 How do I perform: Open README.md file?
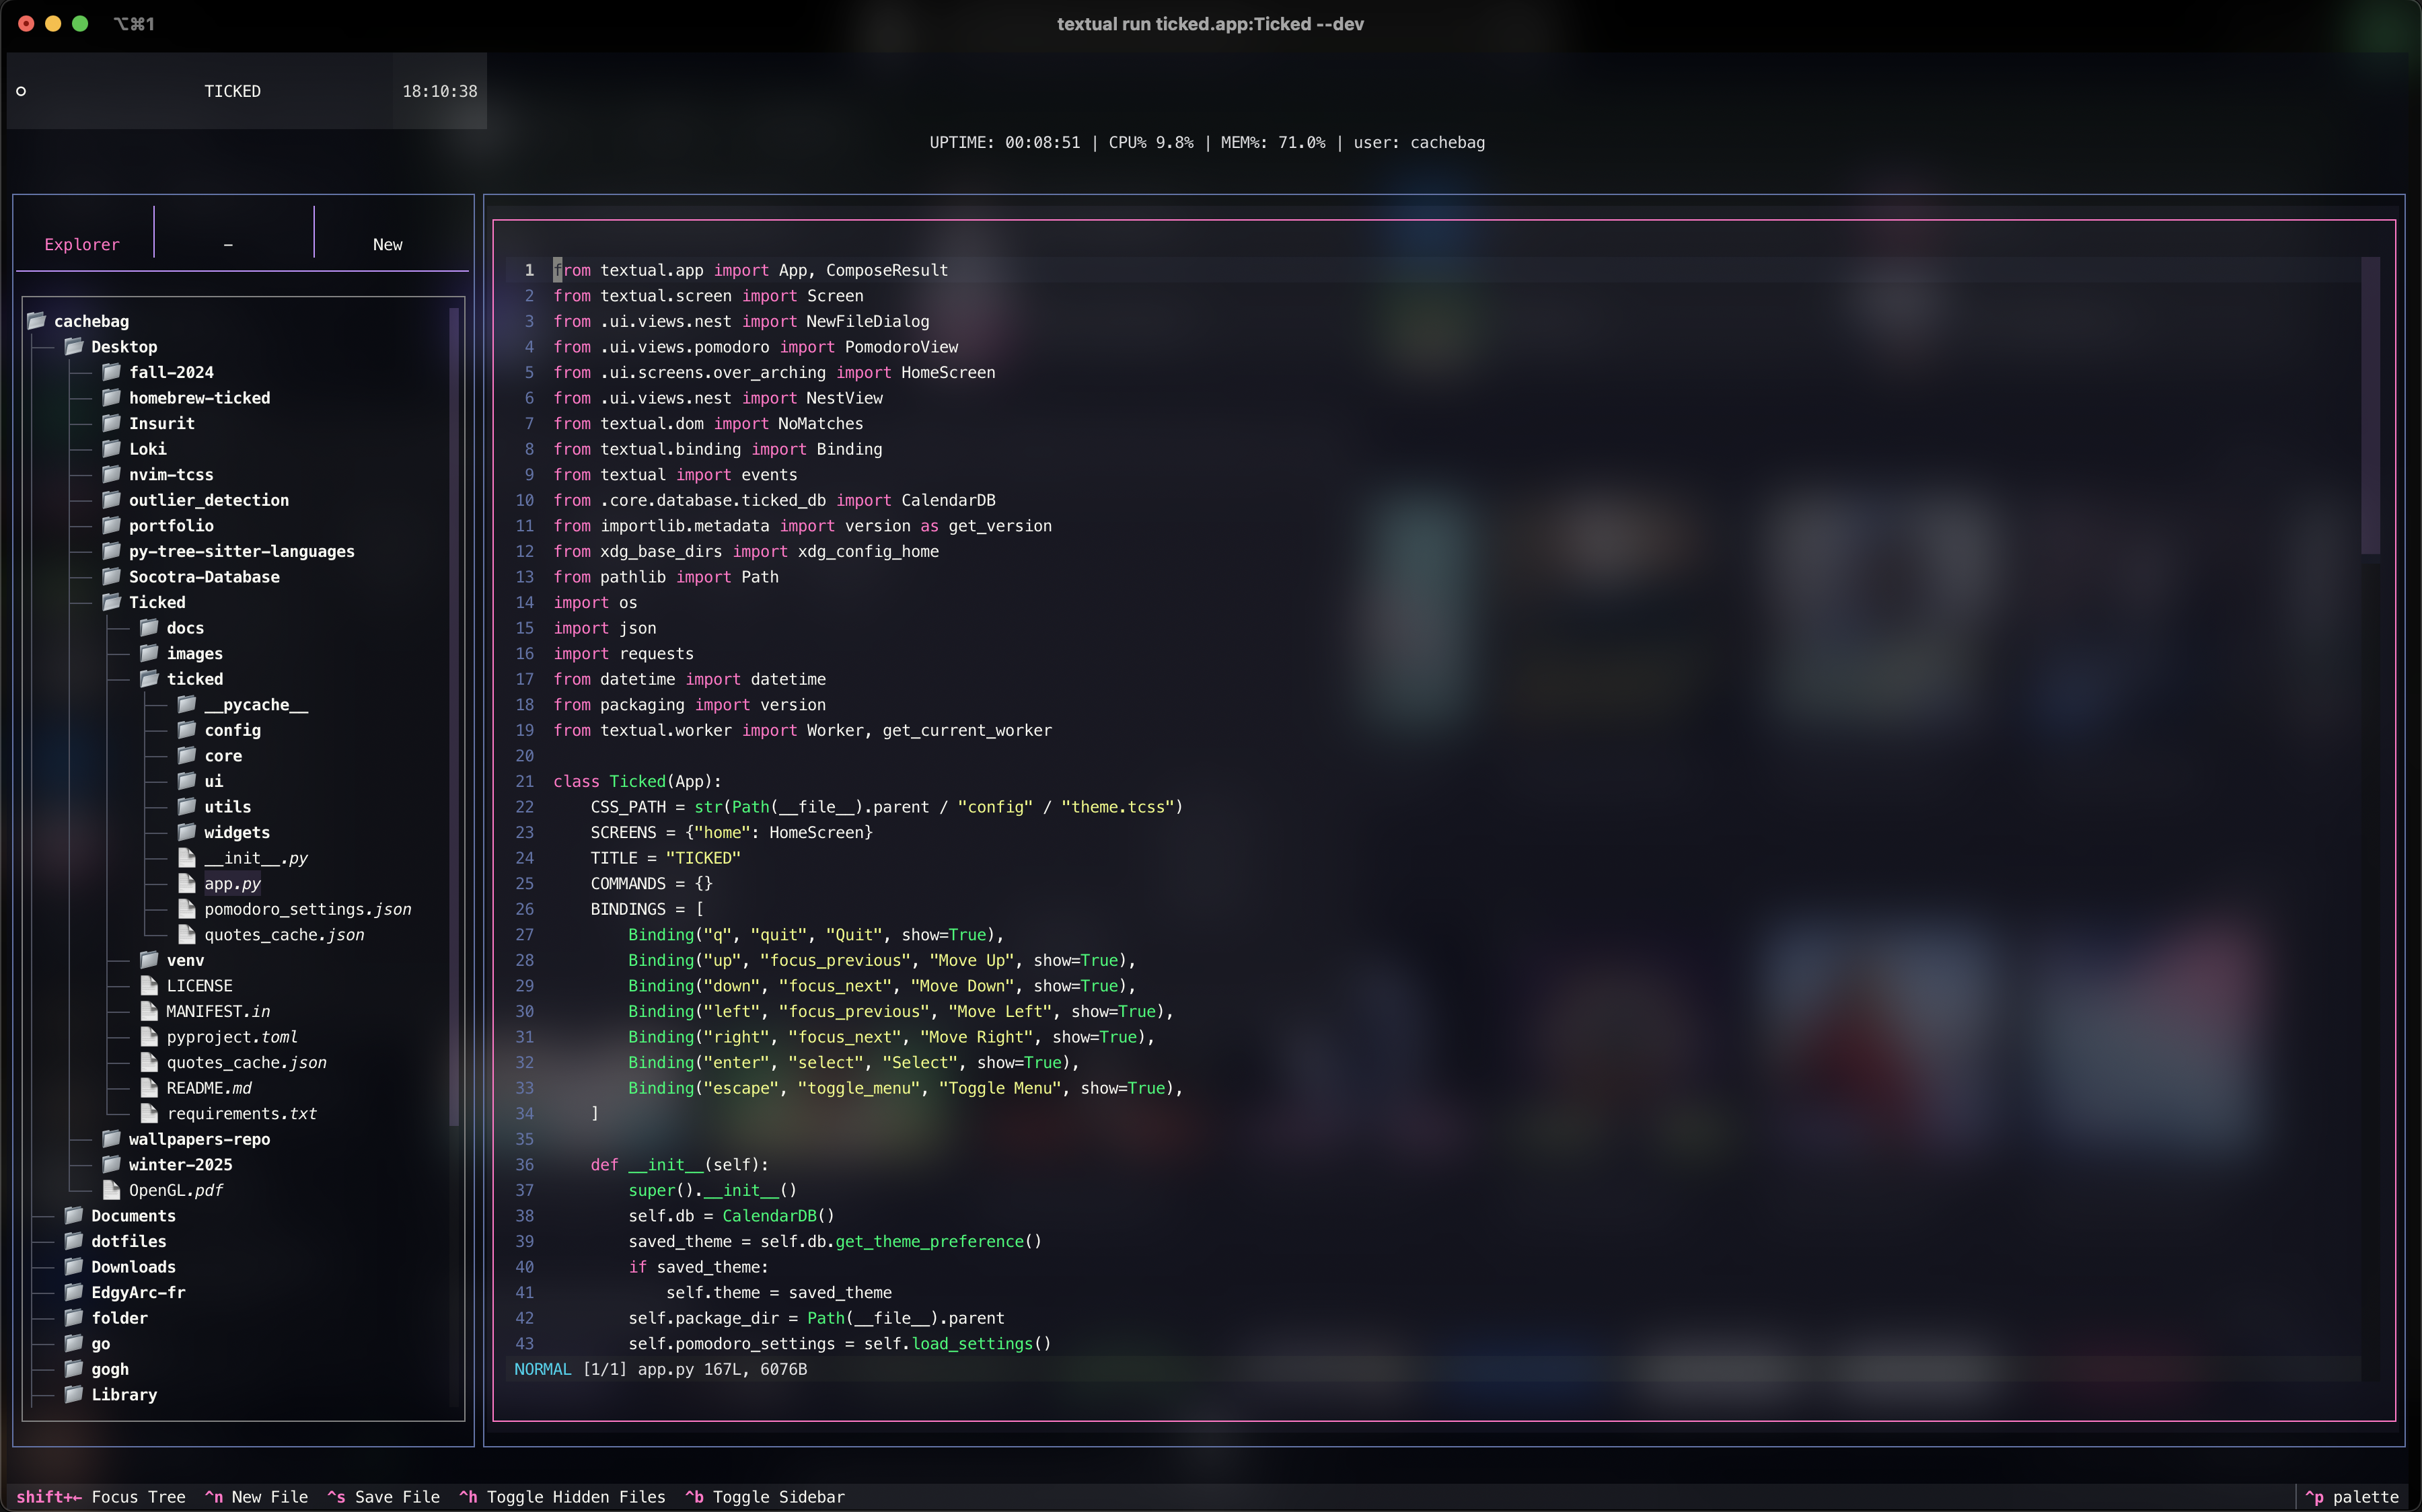point(209,1088)
